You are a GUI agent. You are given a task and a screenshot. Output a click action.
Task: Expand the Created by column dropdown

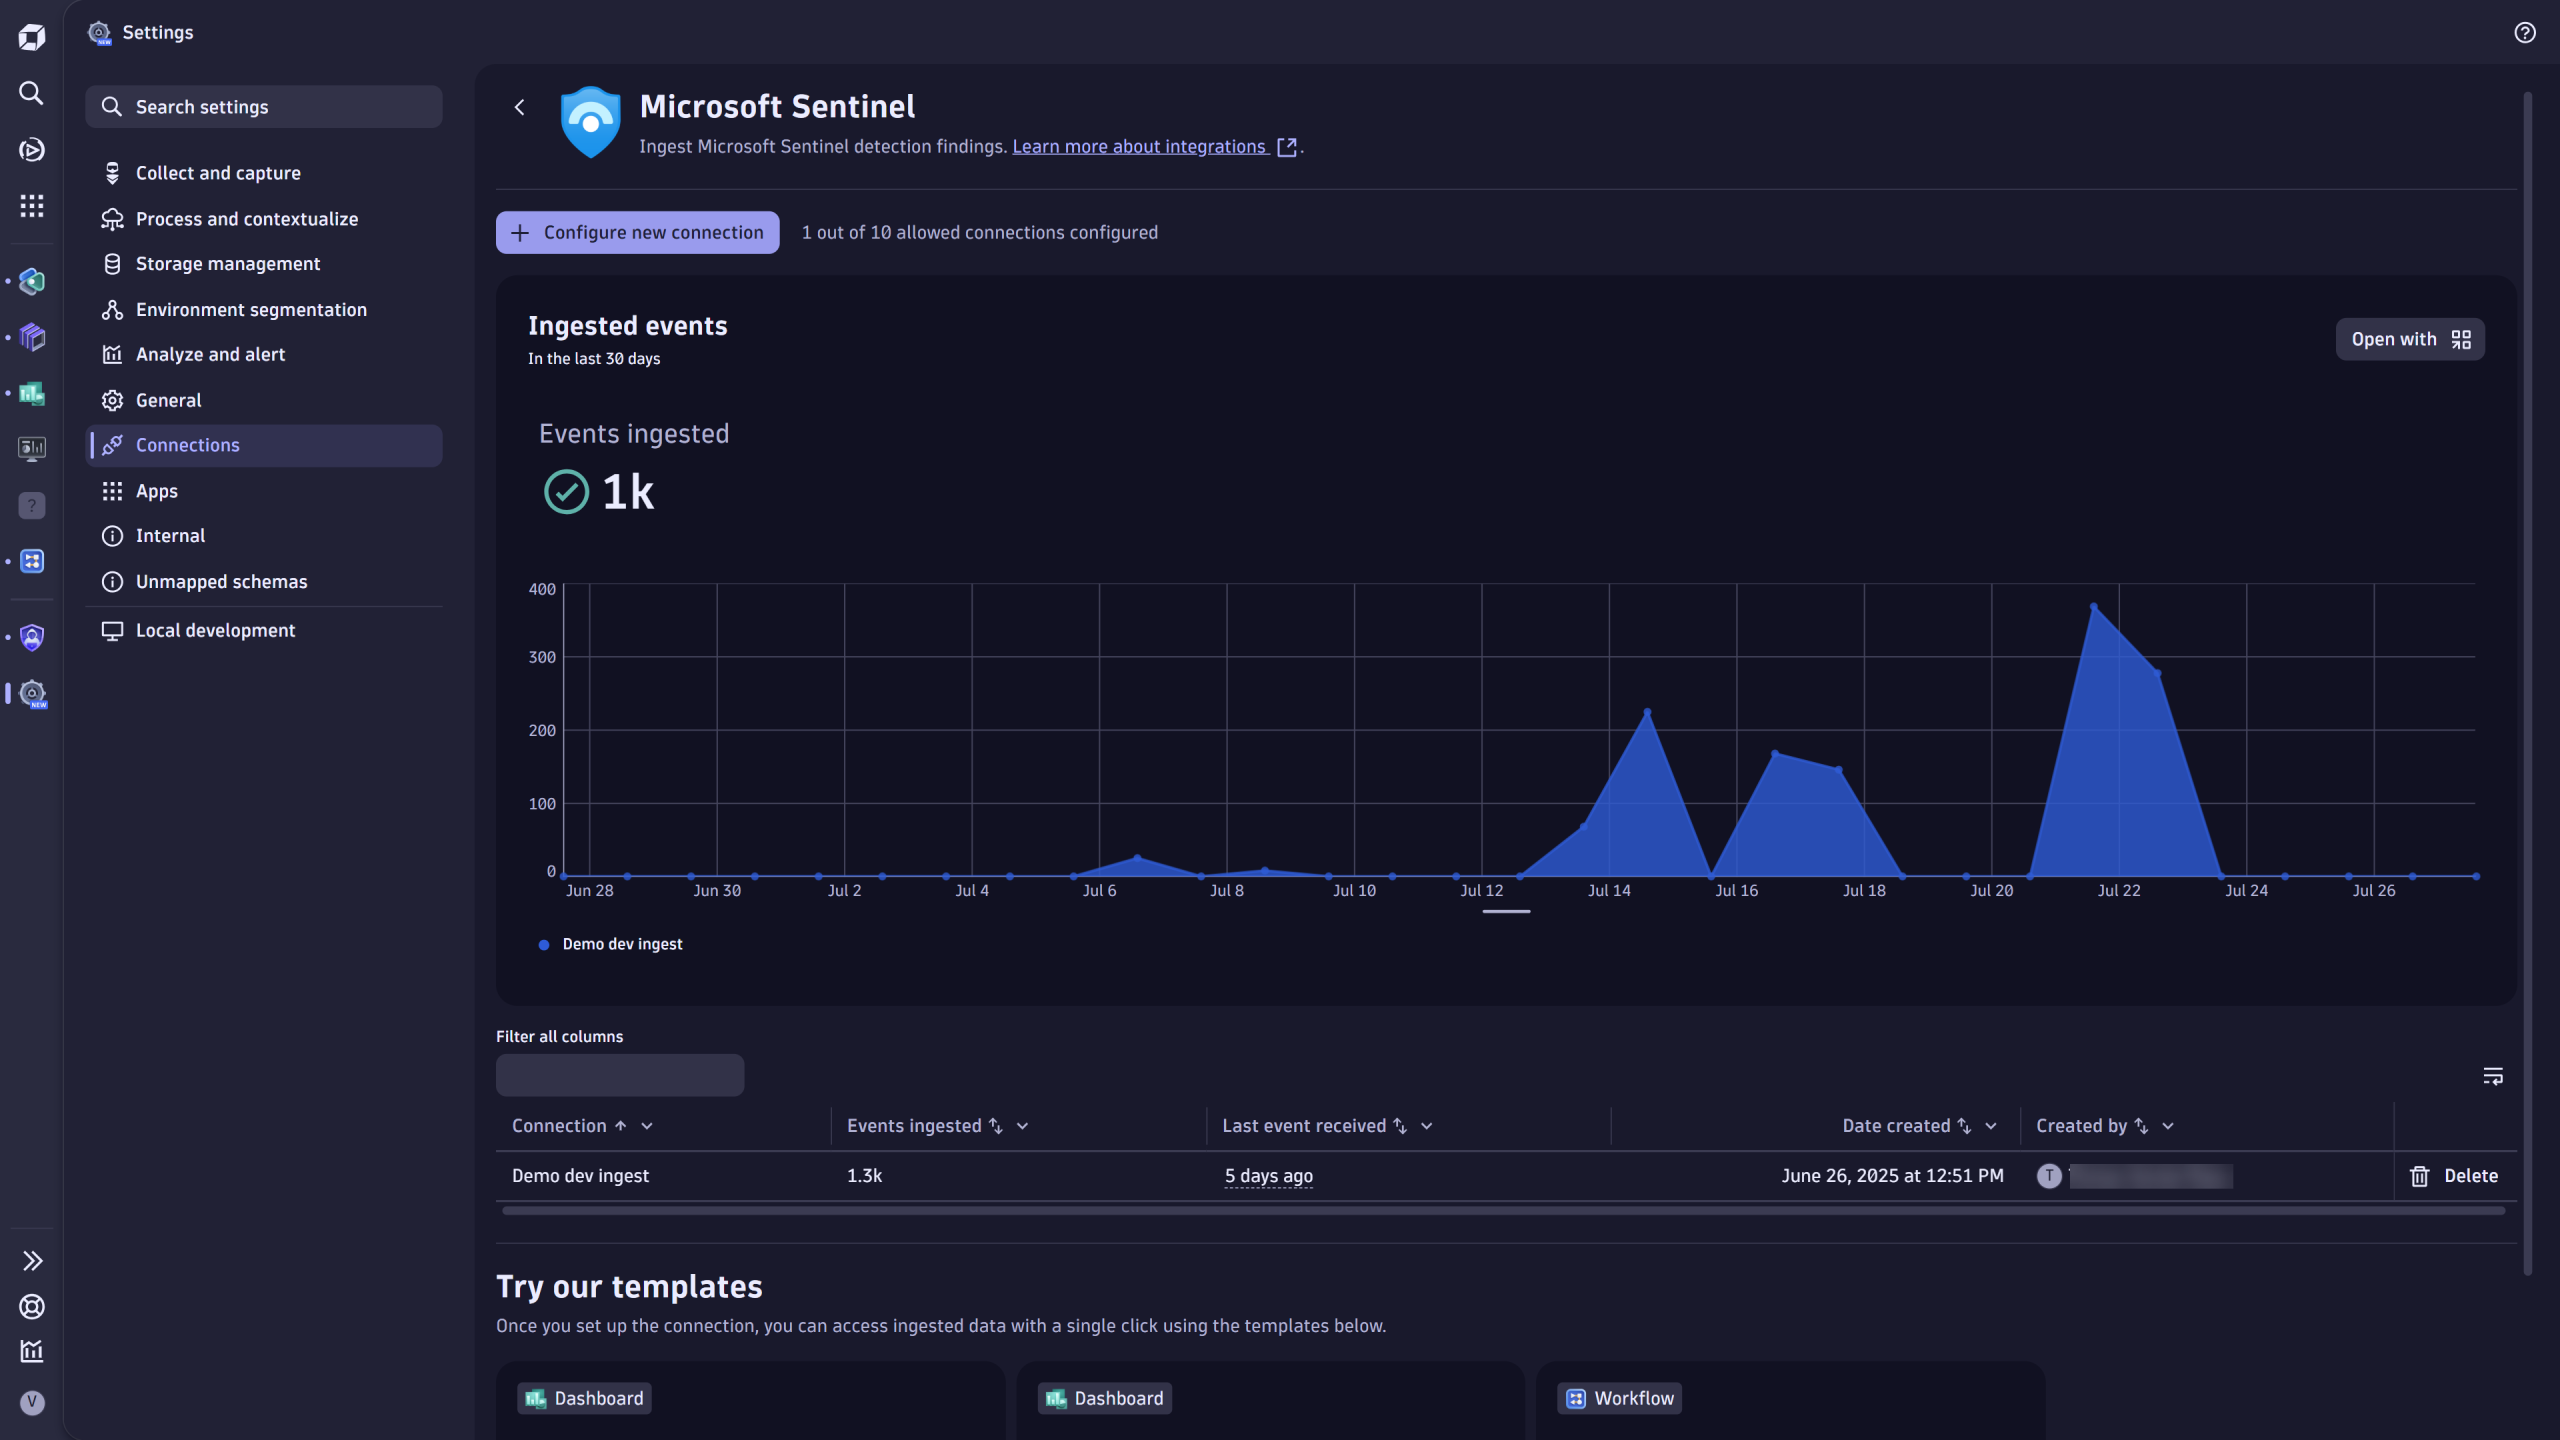tap(2167, 1126)
